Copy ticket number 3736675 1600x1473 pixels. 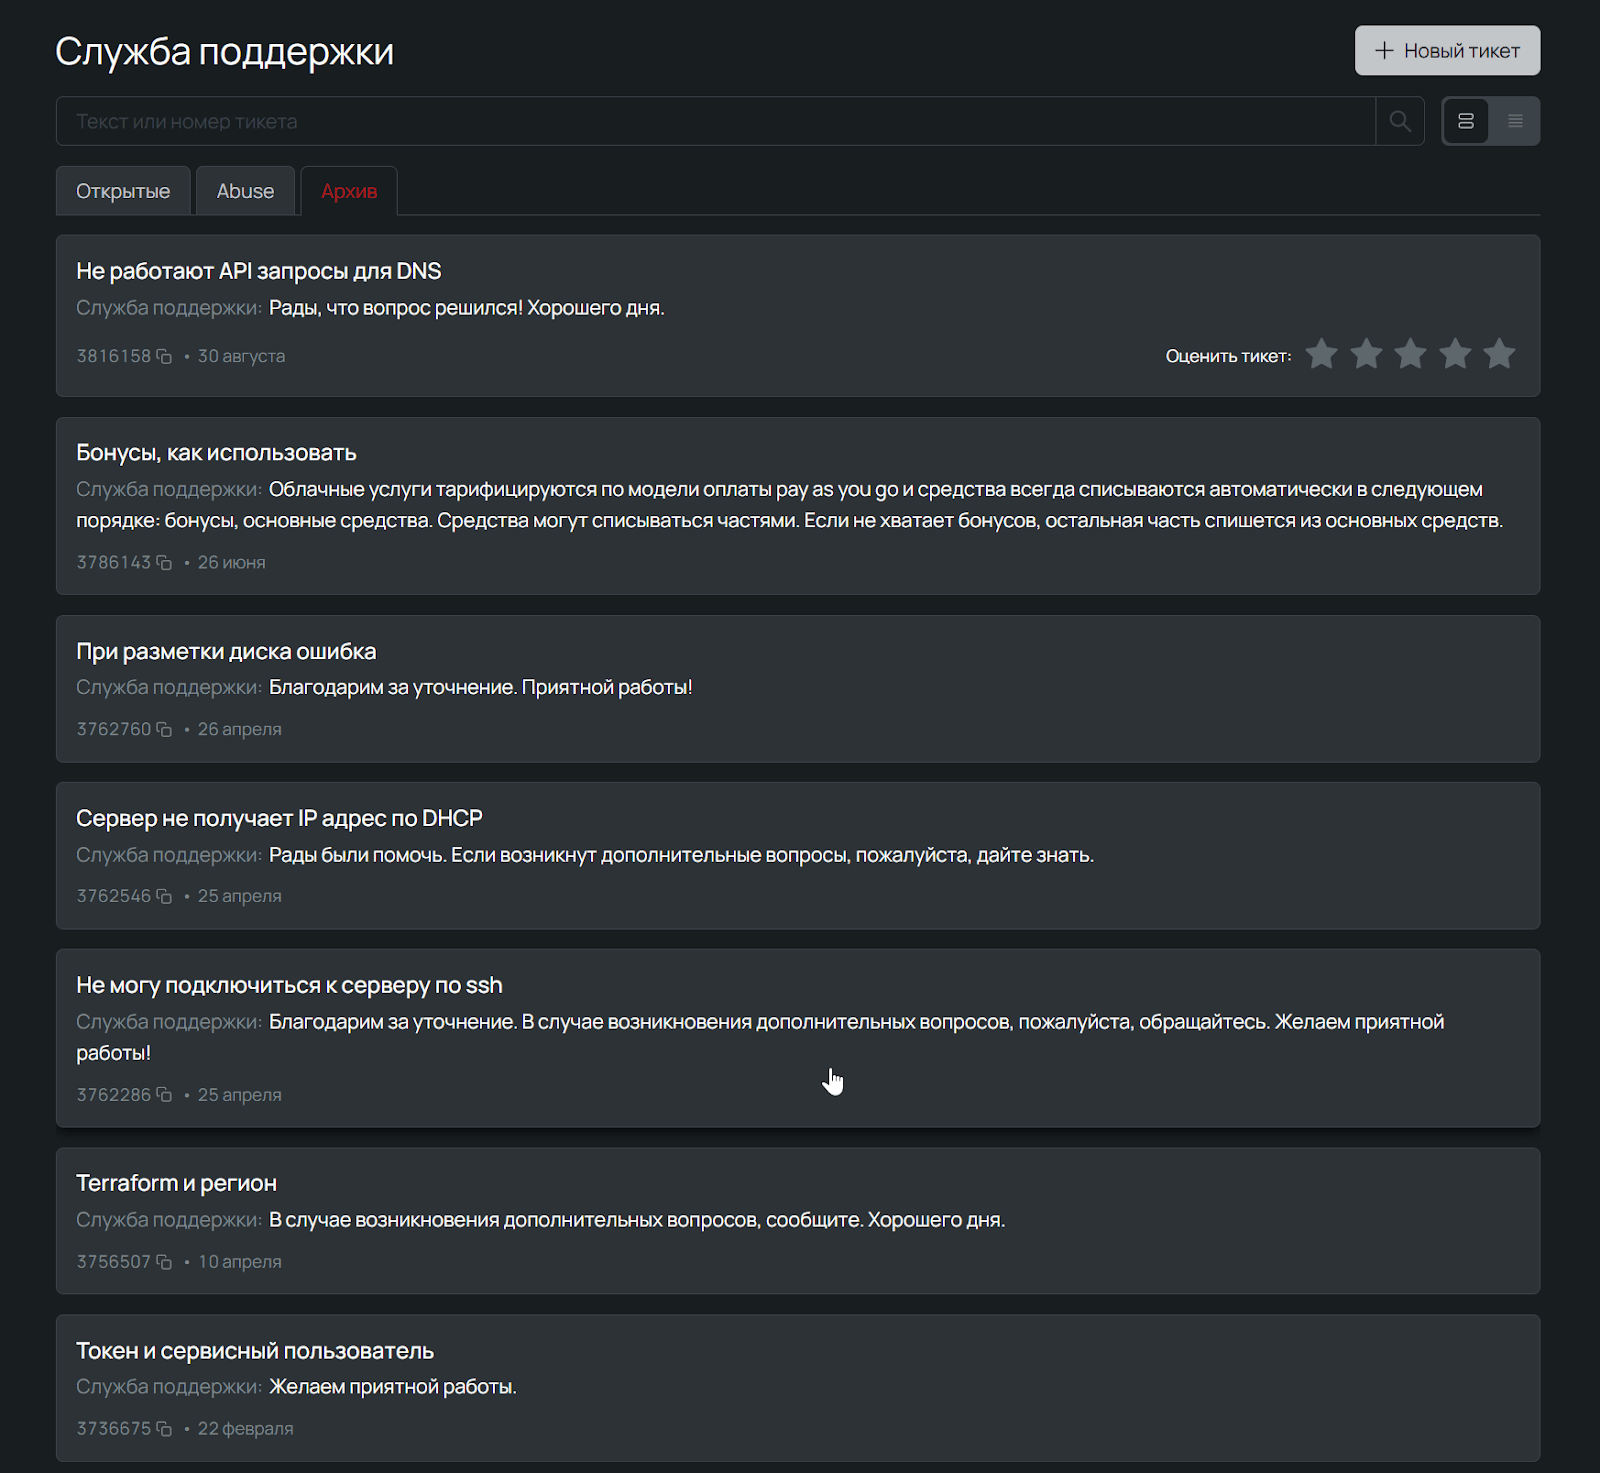click(164, 1429)
